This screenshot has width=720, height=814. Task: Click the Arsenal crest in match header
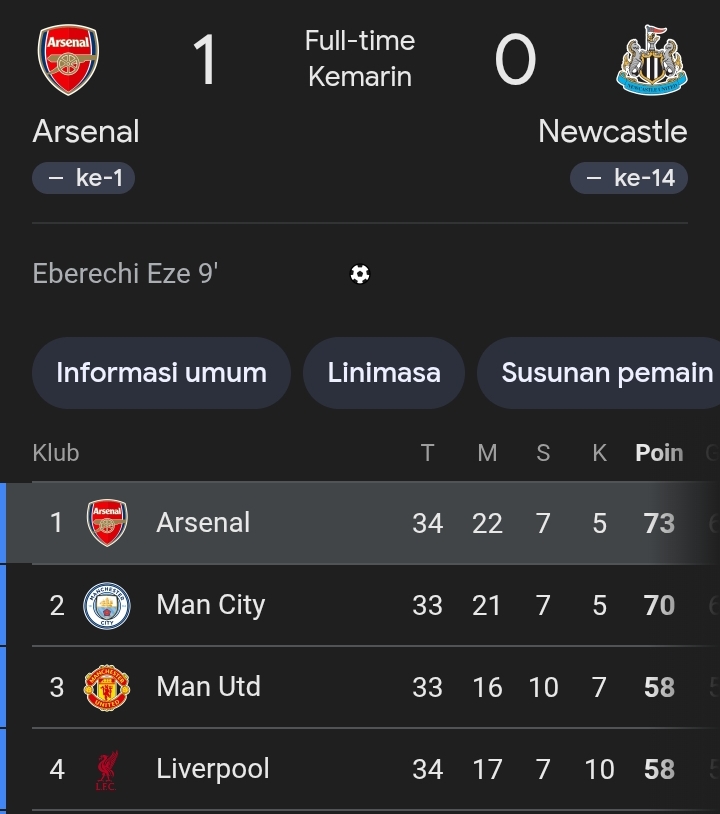(x=68, y=61)
